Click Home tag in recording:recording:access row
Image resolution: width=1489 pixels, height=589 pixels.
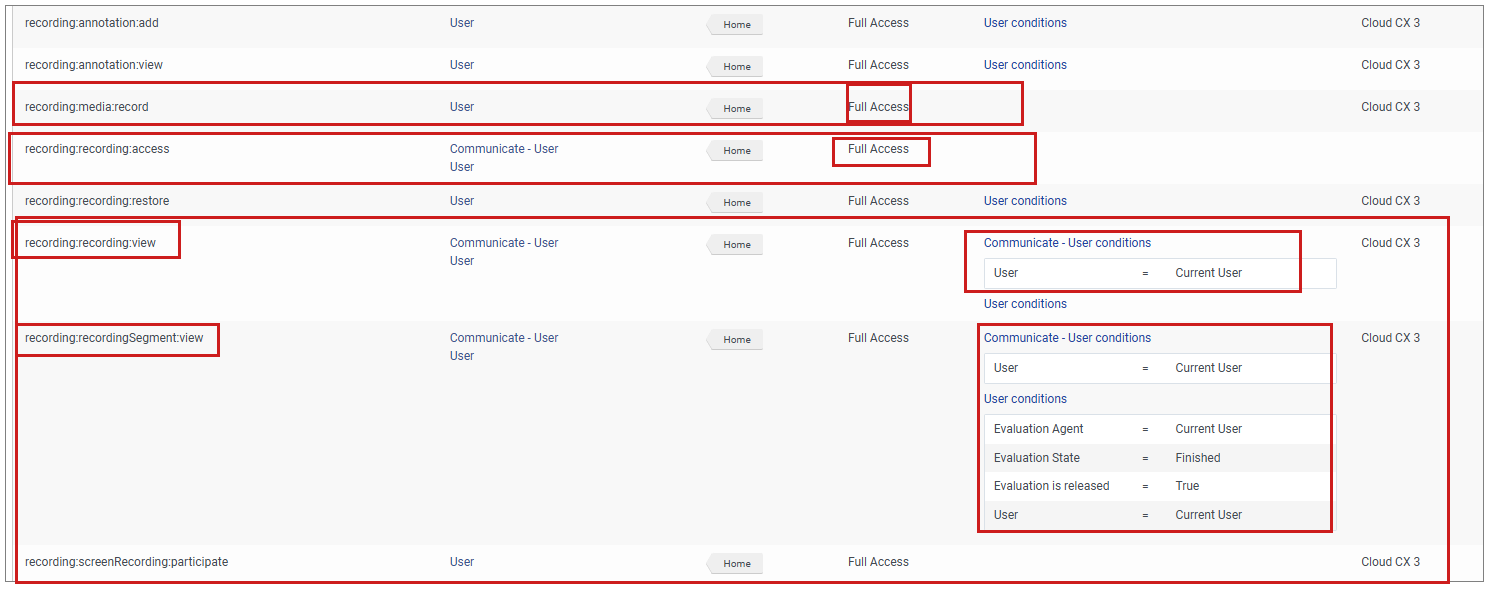pyautogui.click(x=736, y=151)
